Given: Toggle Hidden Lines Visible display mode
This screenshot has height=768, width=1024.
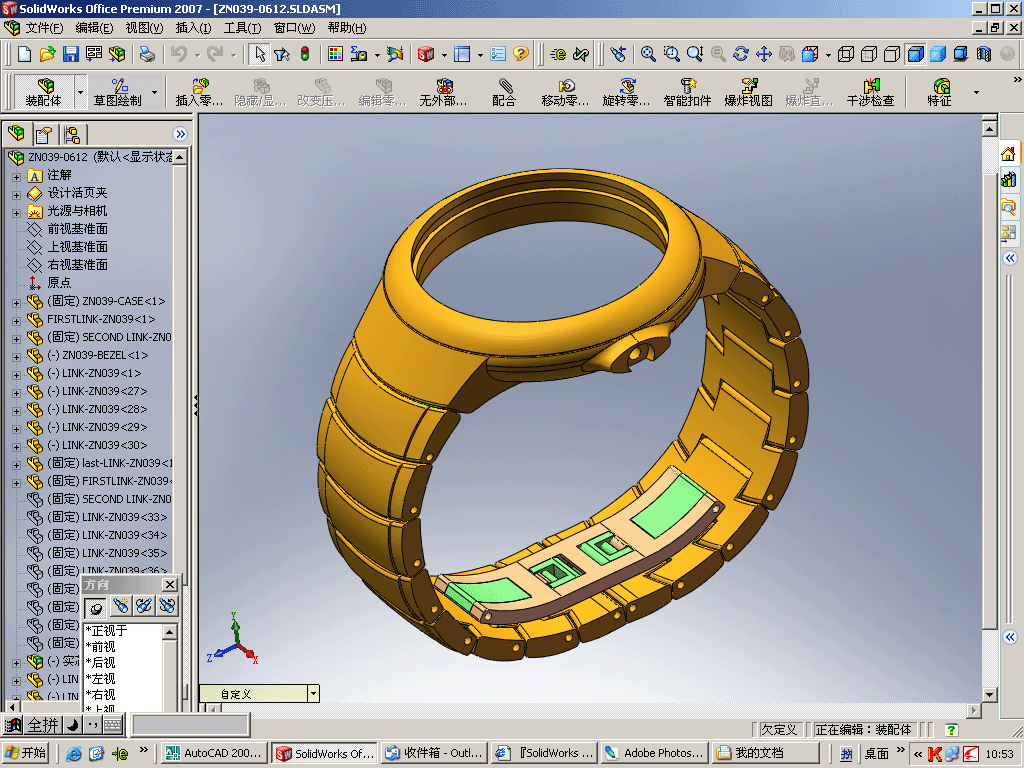Looking at the screenshot, I should click(869, 54).
